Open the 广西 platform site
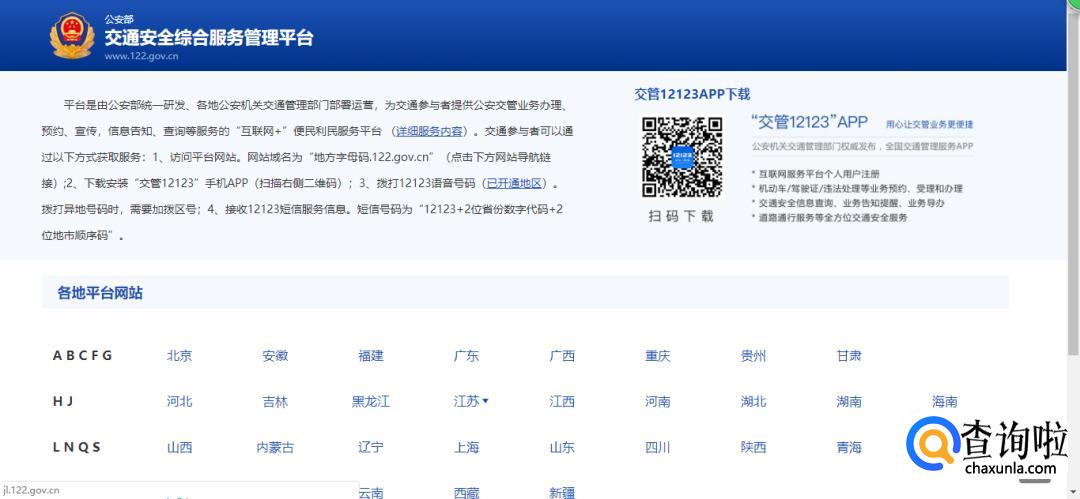 [562, 356]
